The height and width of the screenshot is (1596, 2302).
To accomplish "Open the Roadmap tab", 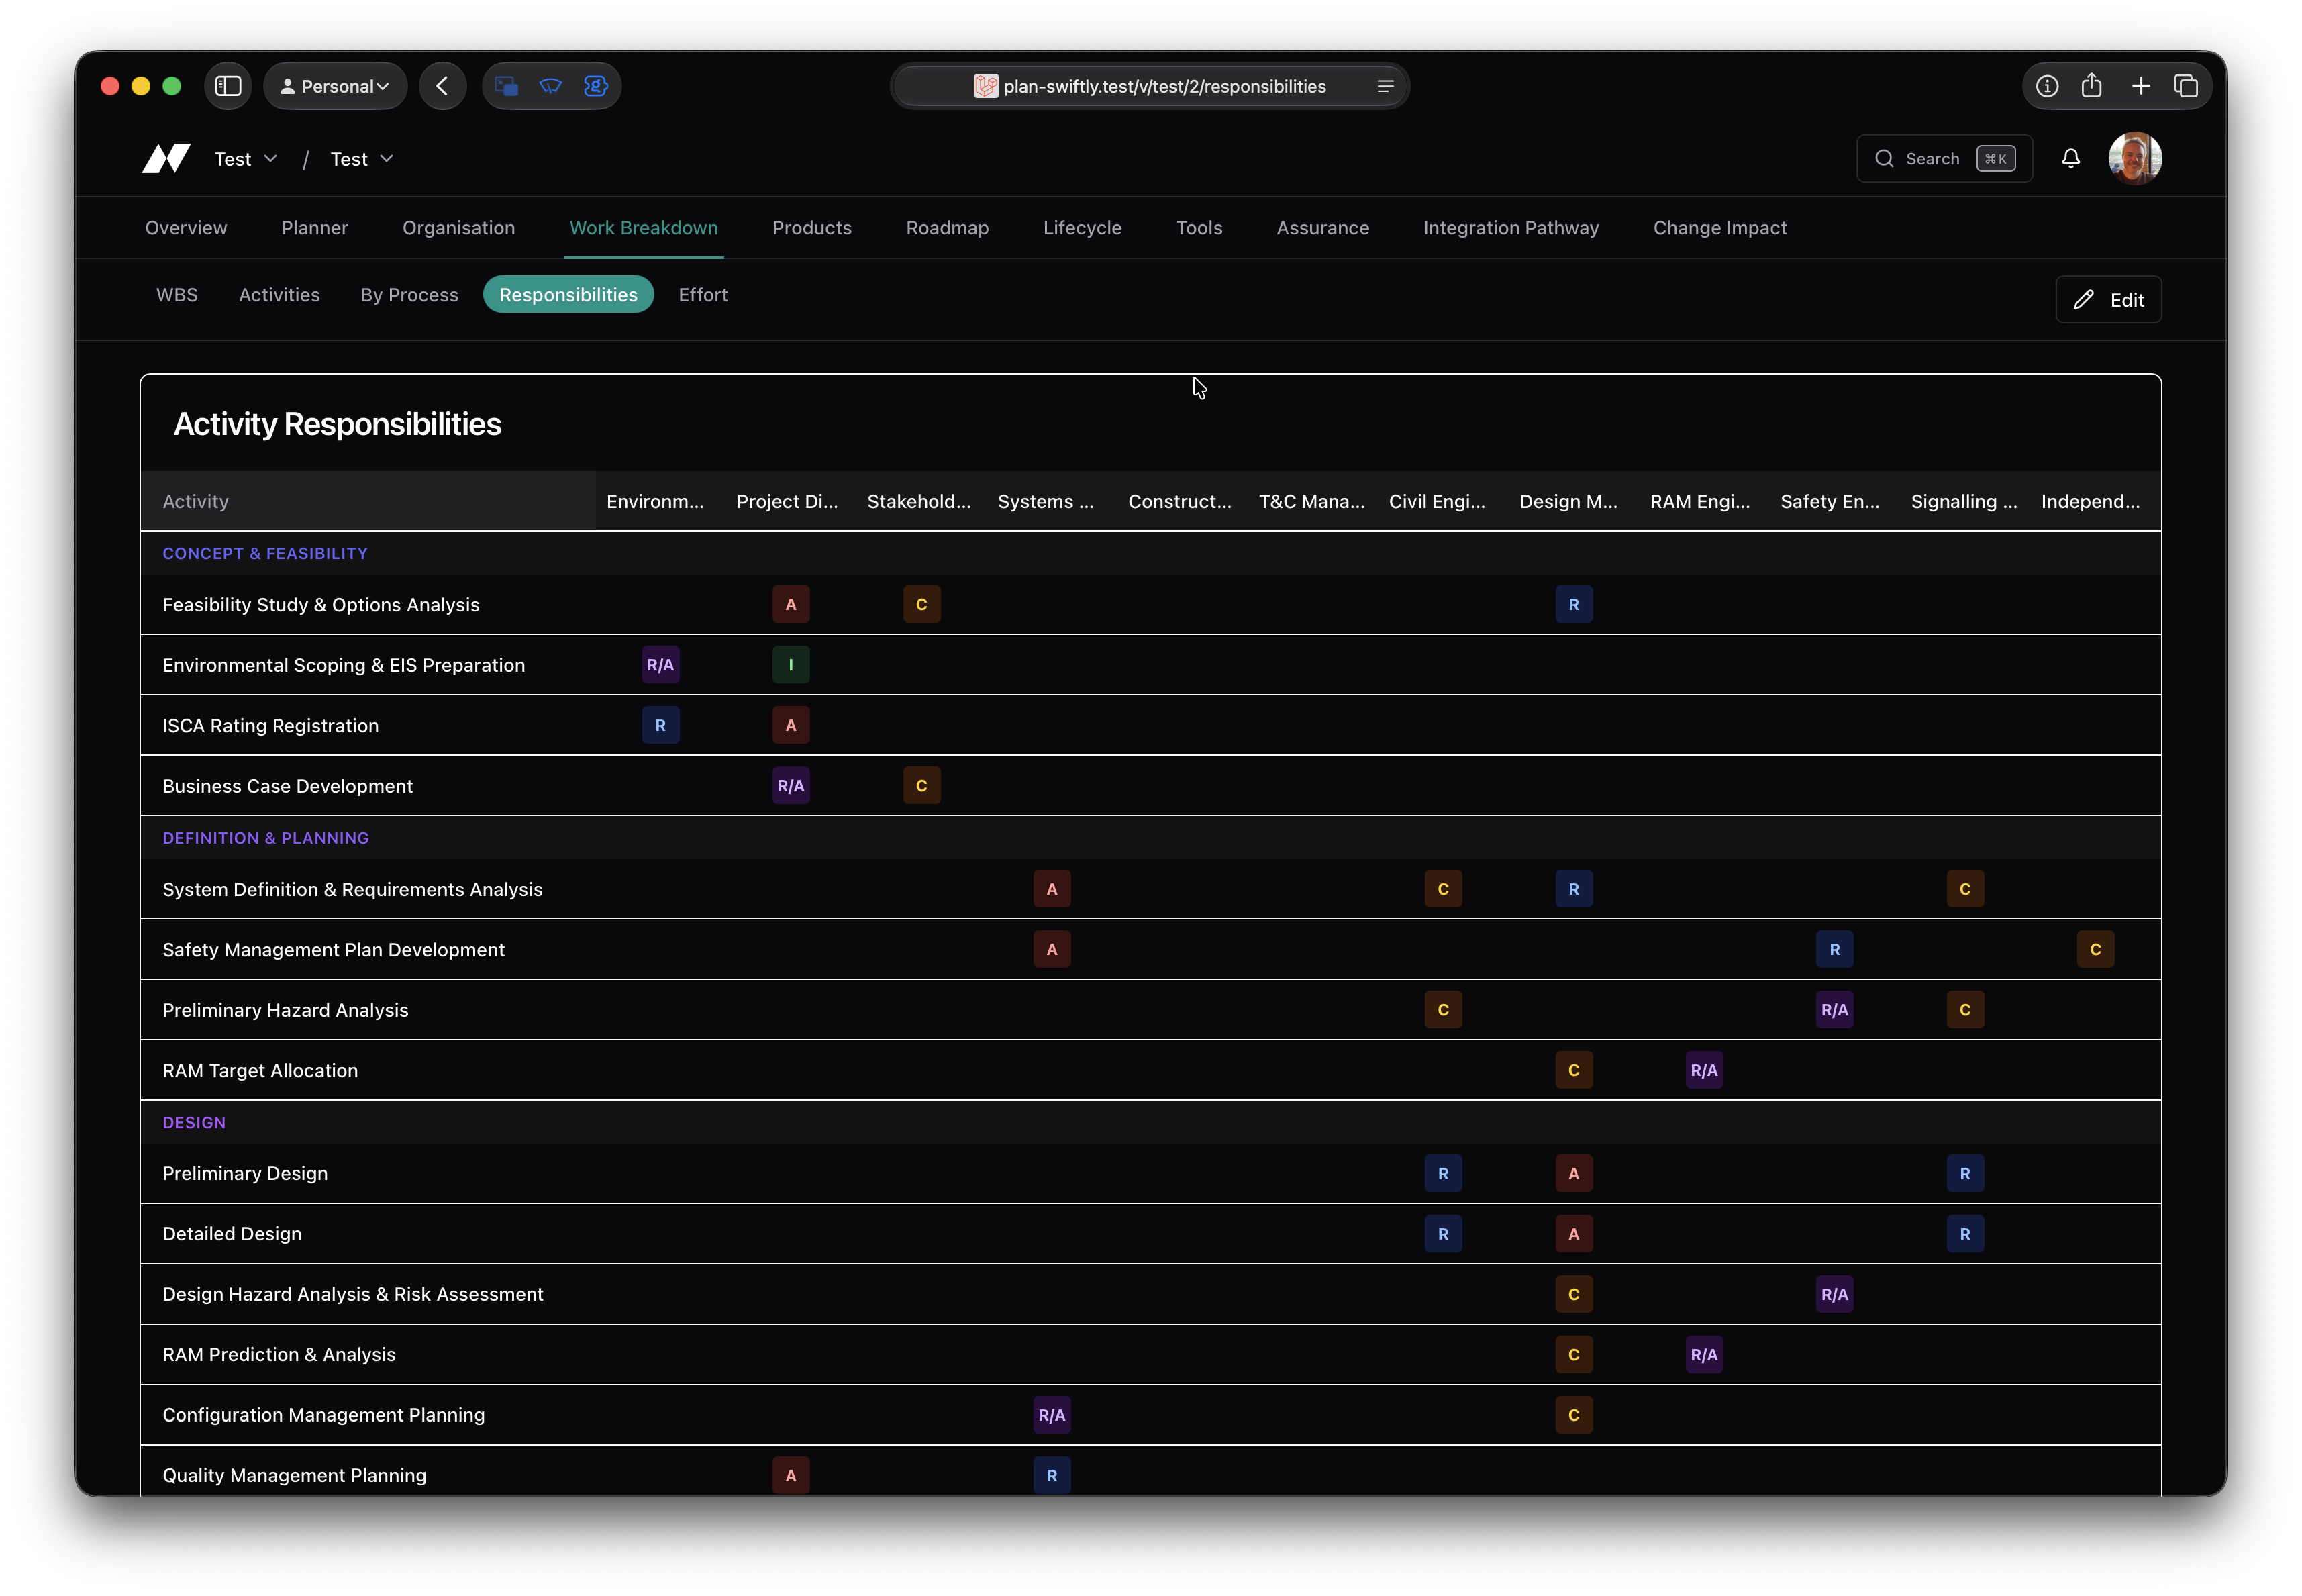I will (947, 227).
